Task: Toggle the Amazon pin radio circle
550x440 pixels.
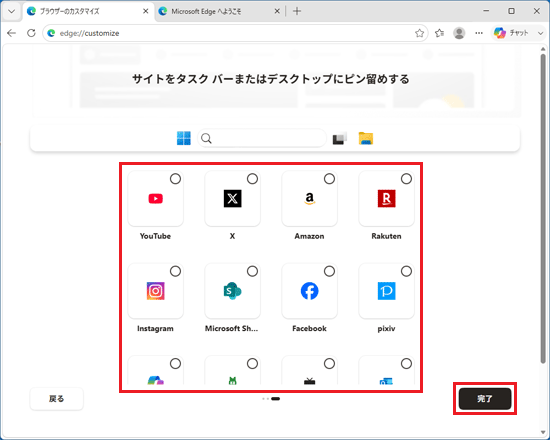Action: [x=329, y=179]
